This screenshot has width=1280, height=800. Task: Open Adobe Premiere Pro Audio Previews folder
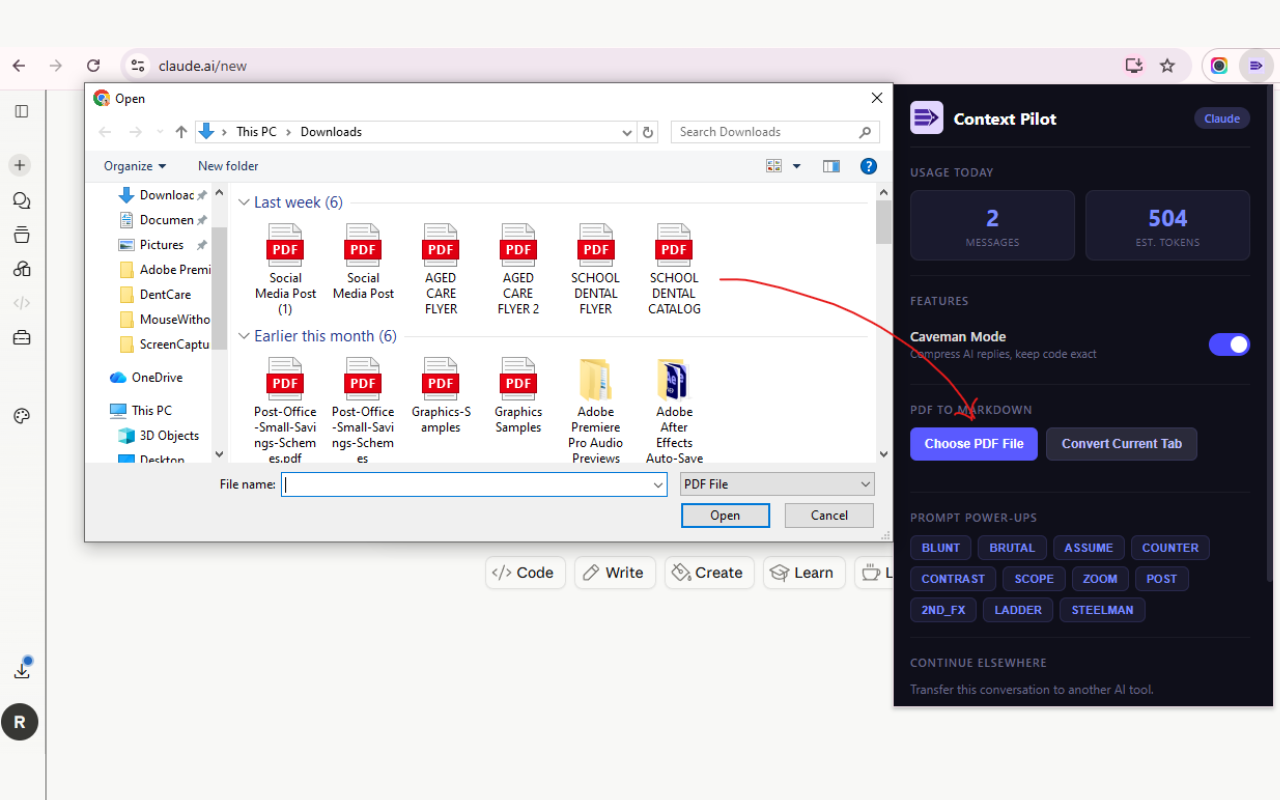coord(596,411)
